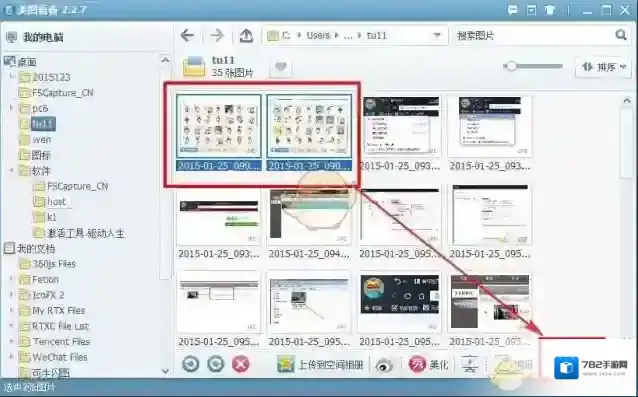Click the C: breadcrumb segment
Image resolution: width=638 pixels, height=397 pixels.
tap(286, 35)
